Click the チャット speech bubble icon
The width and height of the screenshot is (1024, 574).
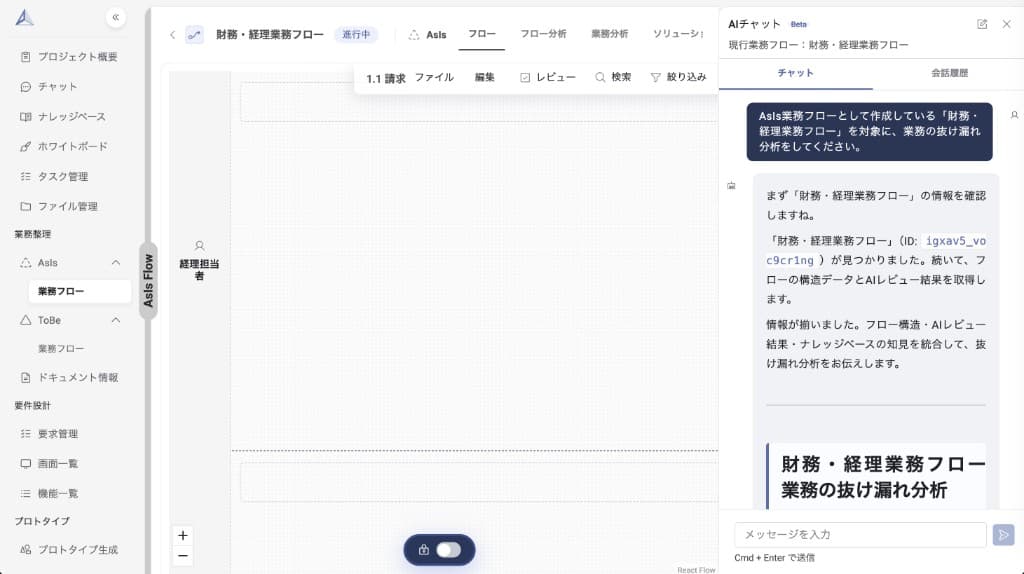pyautogui.click(x=25, y=87)
